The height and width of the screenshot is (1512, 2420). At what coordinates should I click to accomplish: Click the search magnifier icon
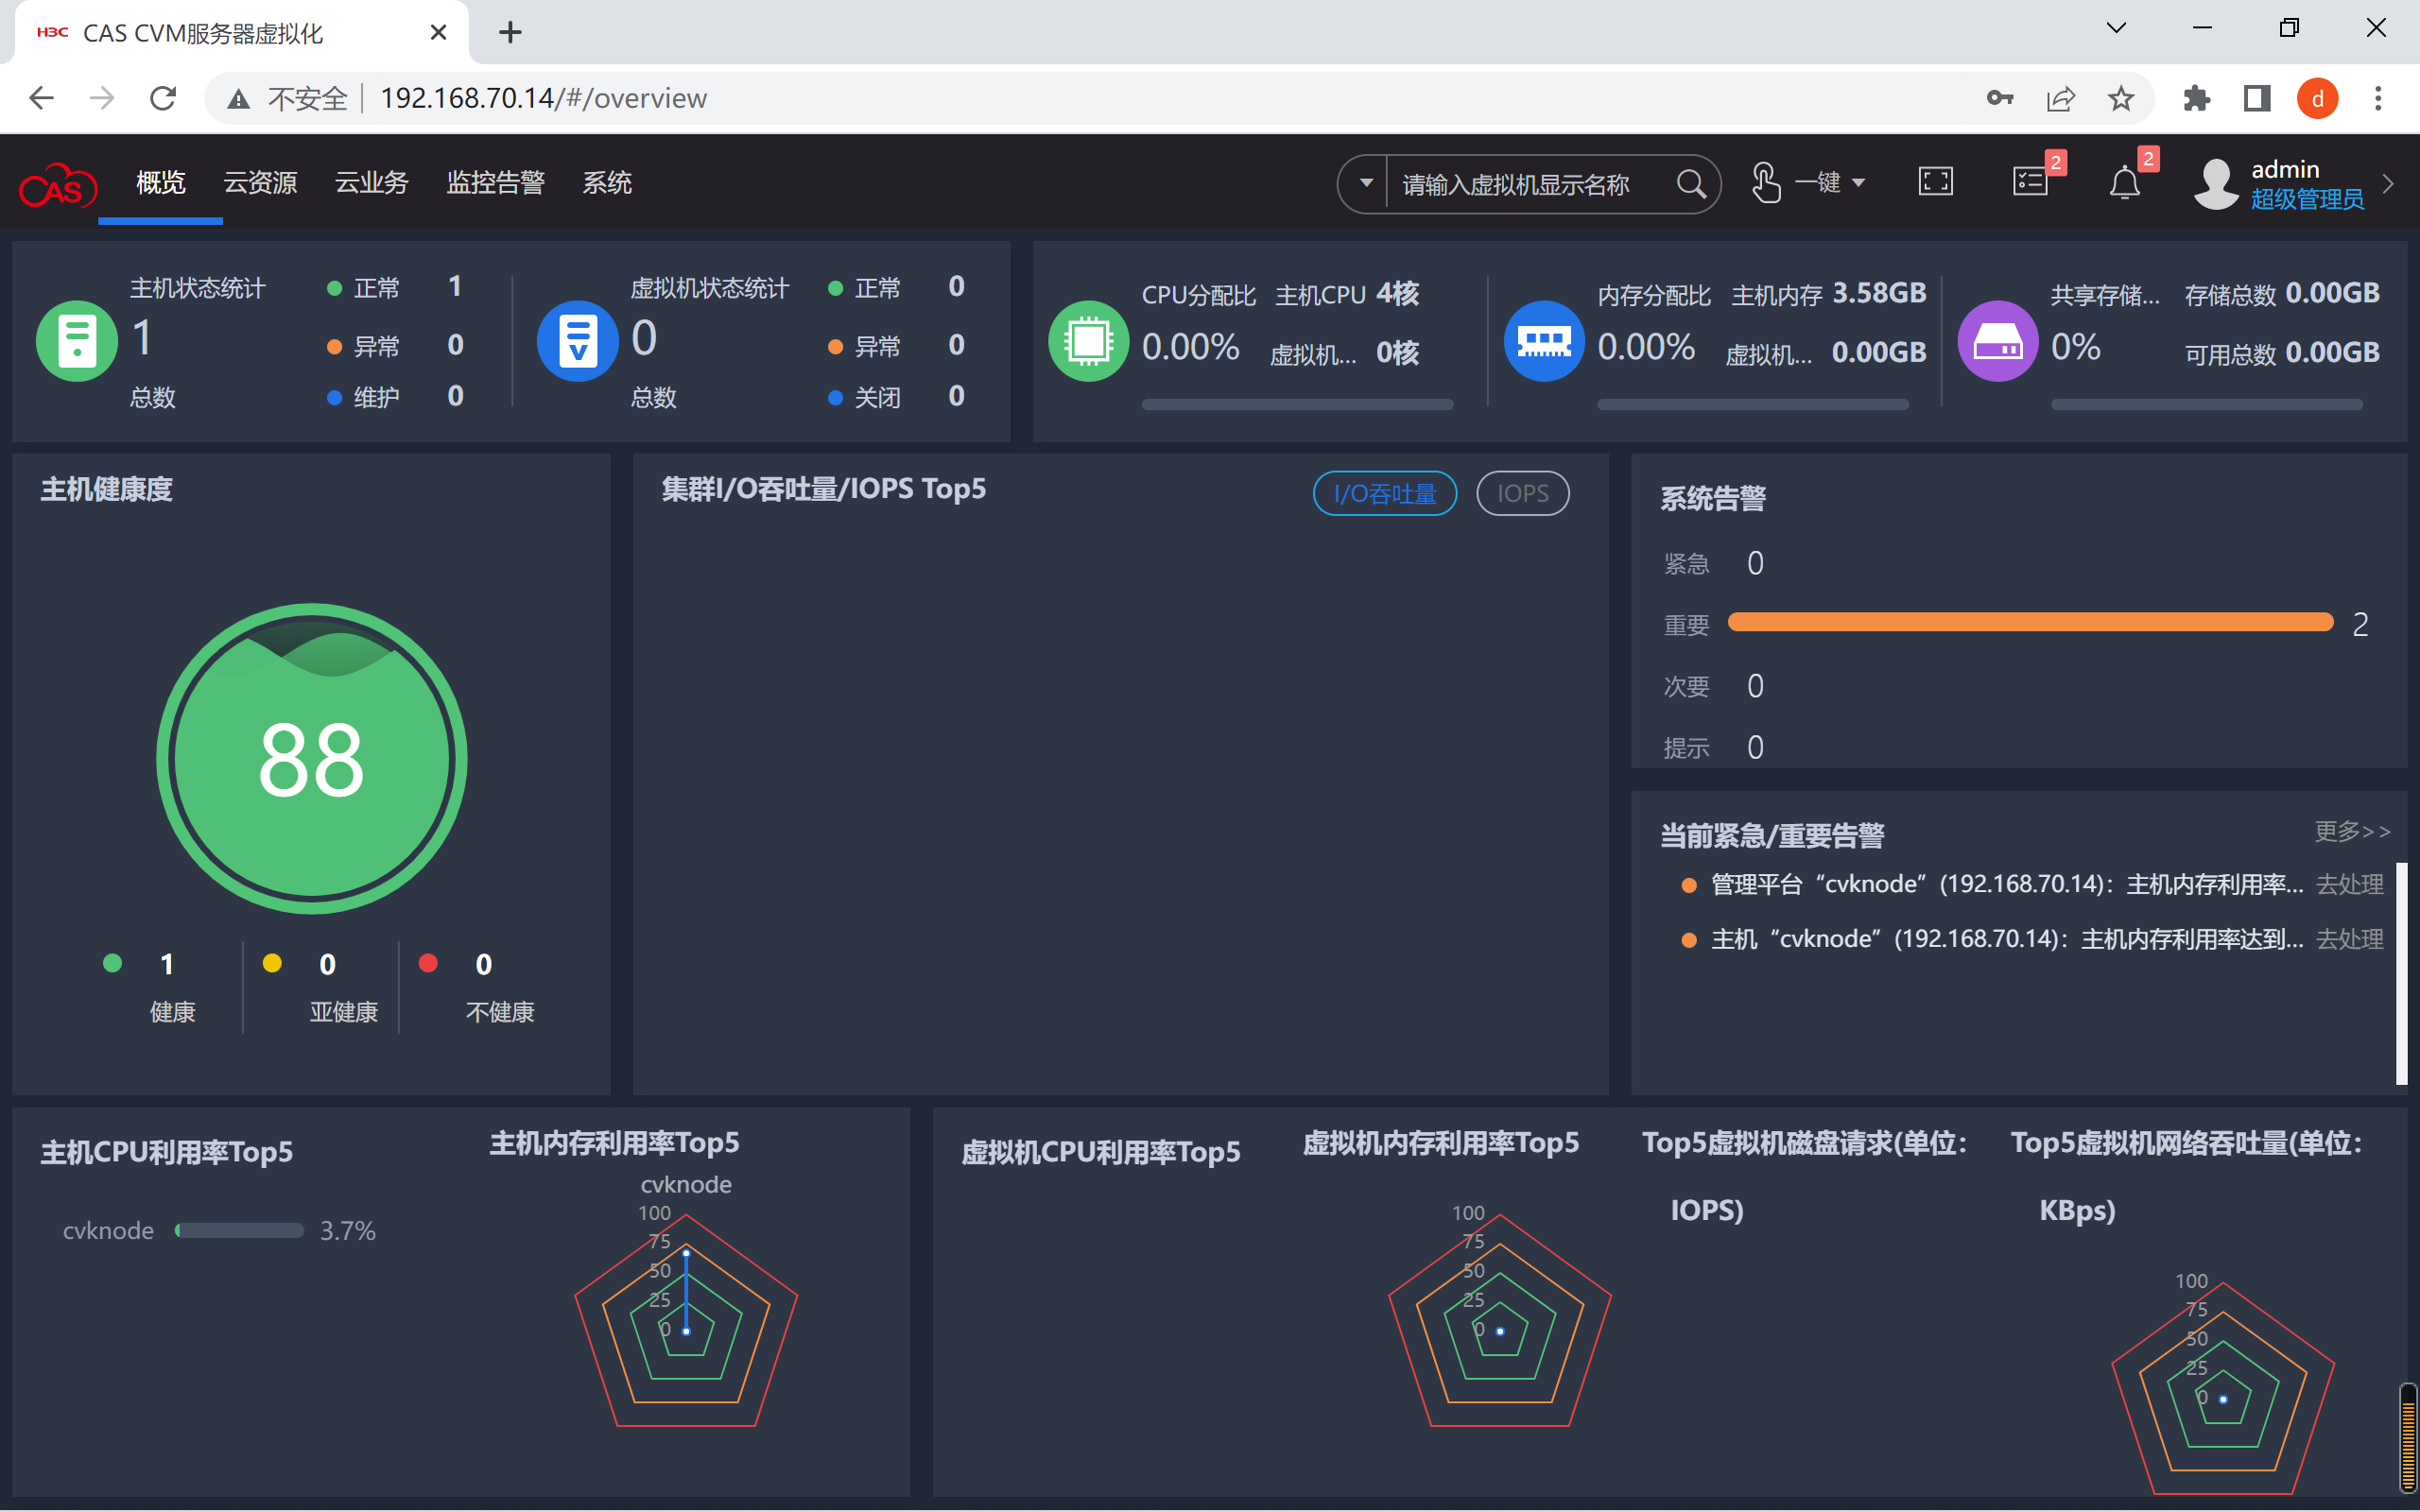(1690, 184)
